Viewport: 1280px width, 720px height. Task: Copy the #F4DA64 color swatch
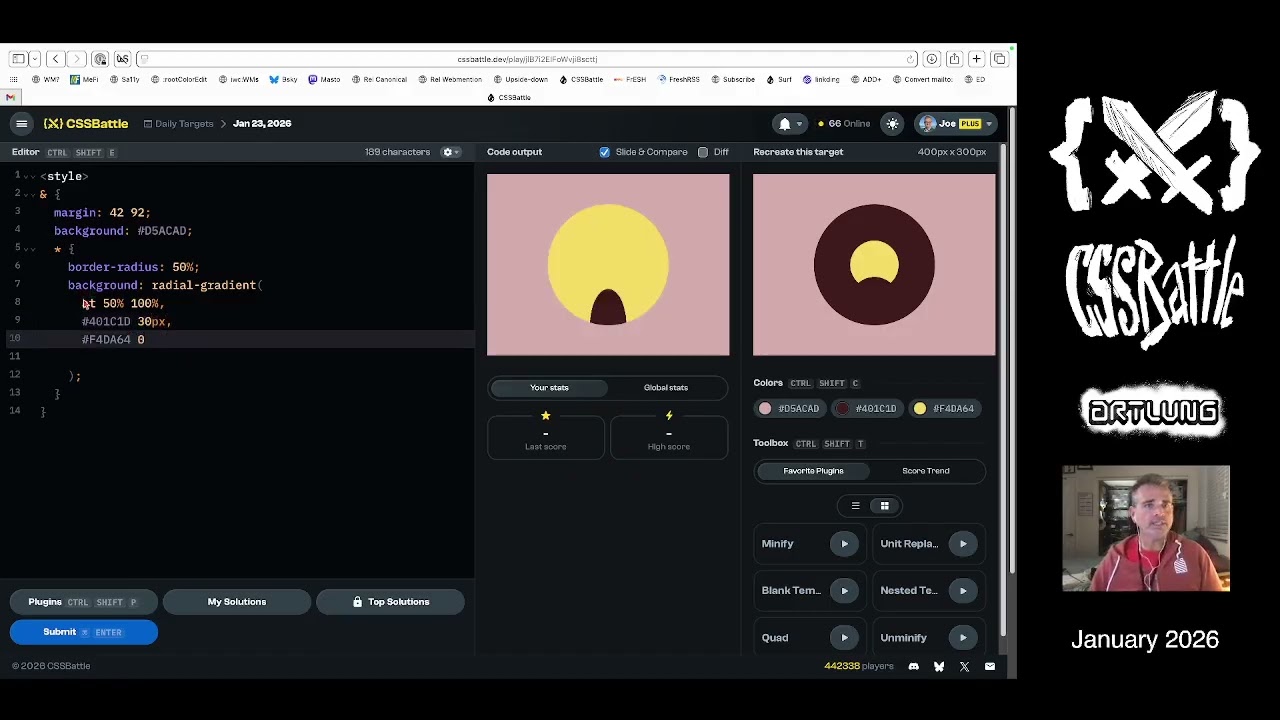944,409
